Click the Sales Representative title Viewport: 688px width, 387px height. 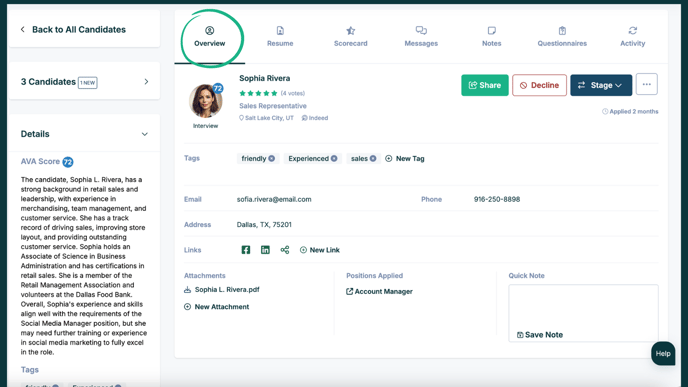click(272, 106)
